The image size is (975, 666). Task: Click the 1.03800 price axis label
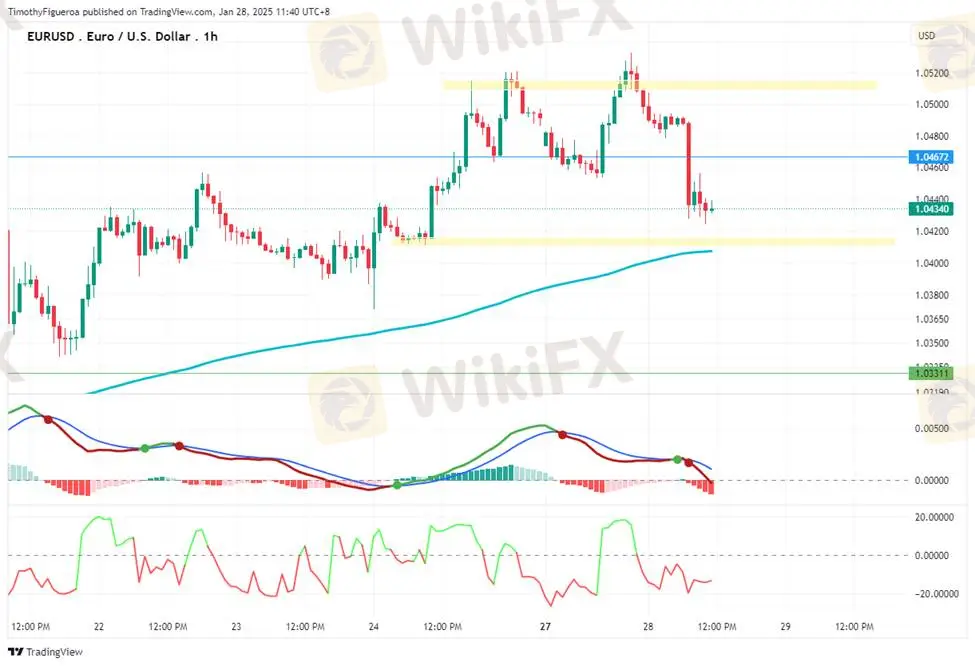coord(931,295)
